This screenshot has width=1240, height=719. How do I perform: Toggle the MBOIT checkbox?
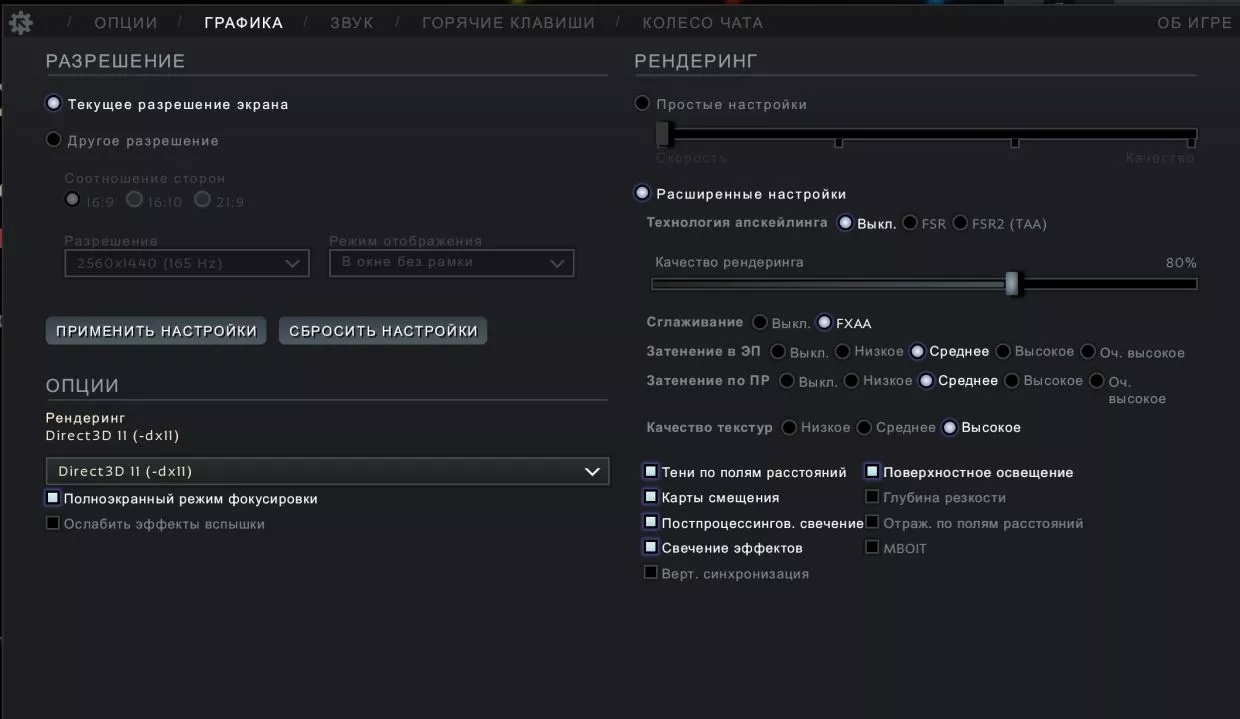(x=871, y=547)
